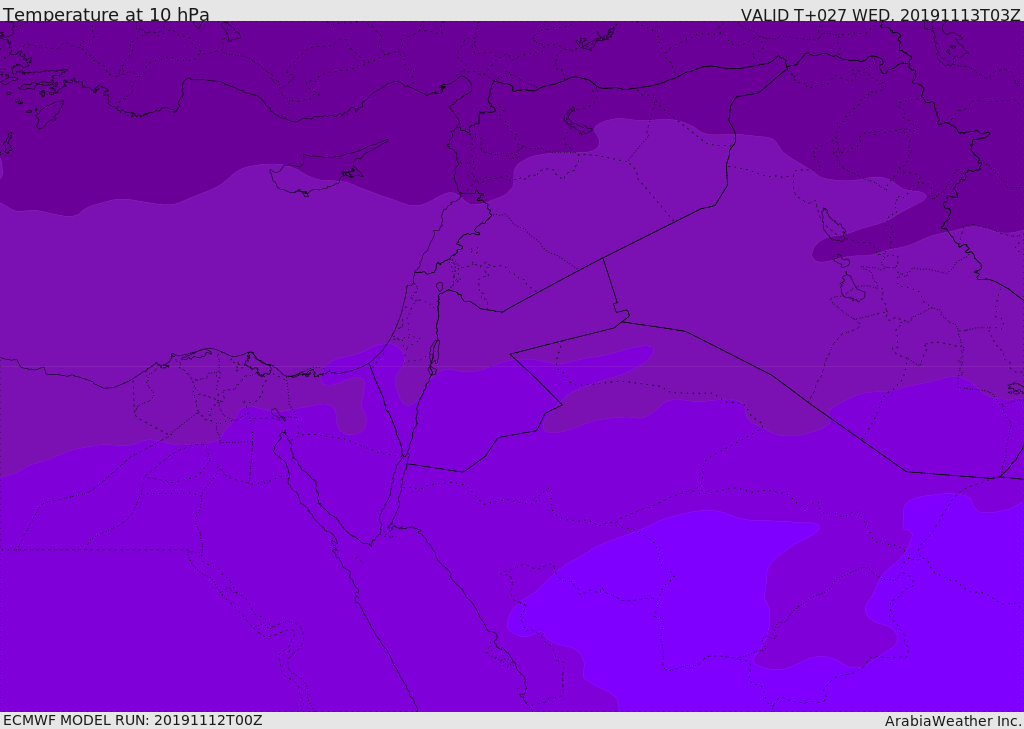Click the "Temperature at 10 hPa" title
The image size is (1024, 729).
click(x=106, y=15)
